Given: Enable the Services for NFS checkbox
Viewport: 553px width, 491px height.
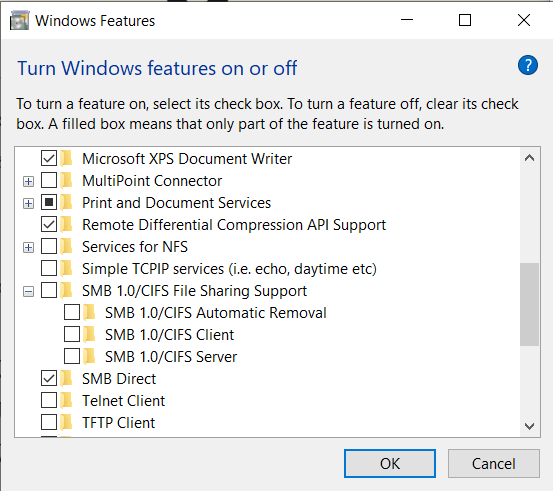Looking at the screenshot, I should tap(49, 247).
